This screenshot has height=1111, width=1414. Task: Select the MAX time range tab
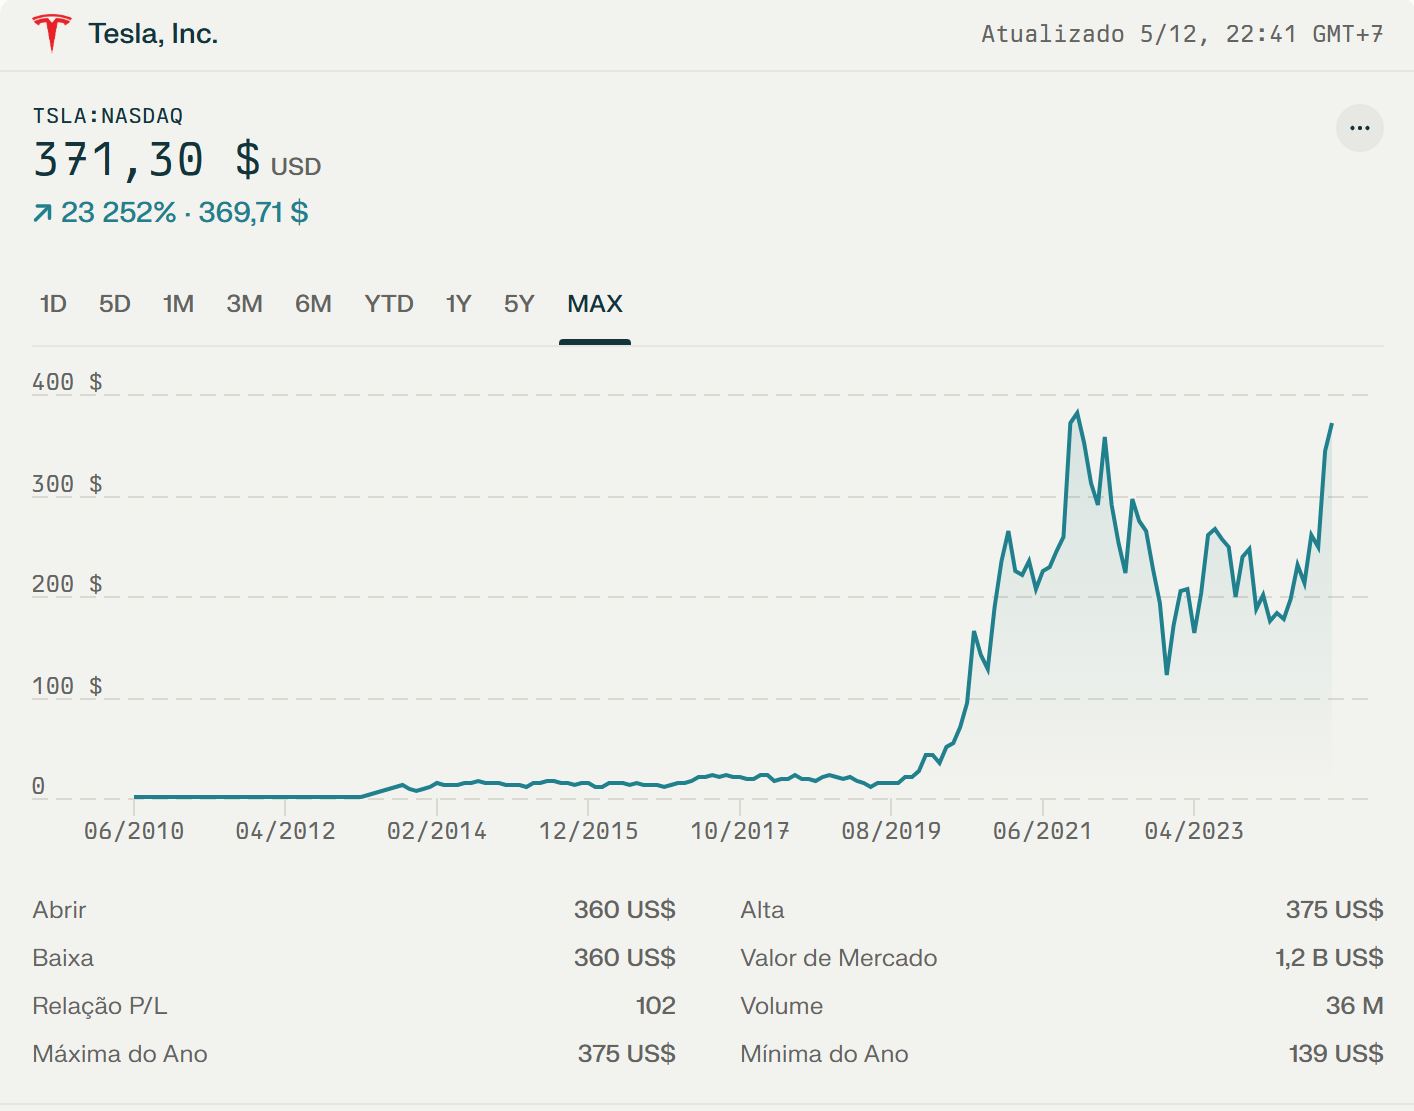(595, 304)
